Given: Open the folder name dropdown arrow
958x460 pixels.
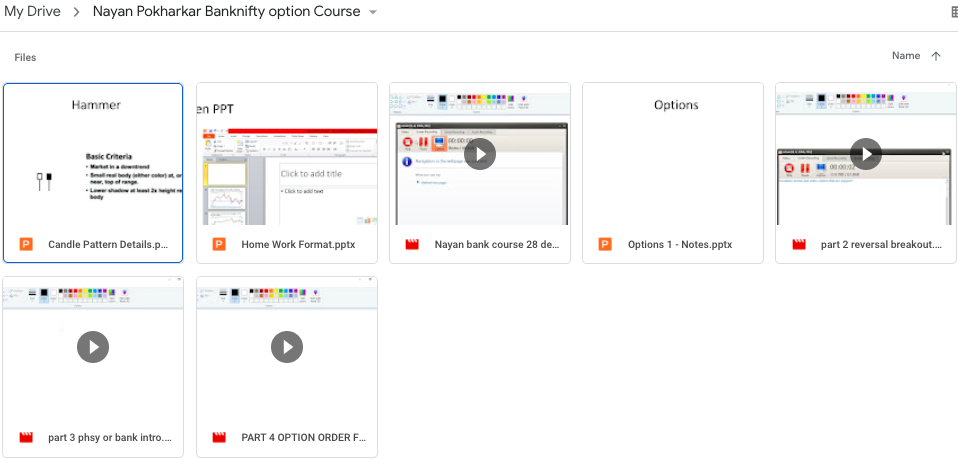Looking at the screenshot, I should pyautogui.click(x=373, y=12).
